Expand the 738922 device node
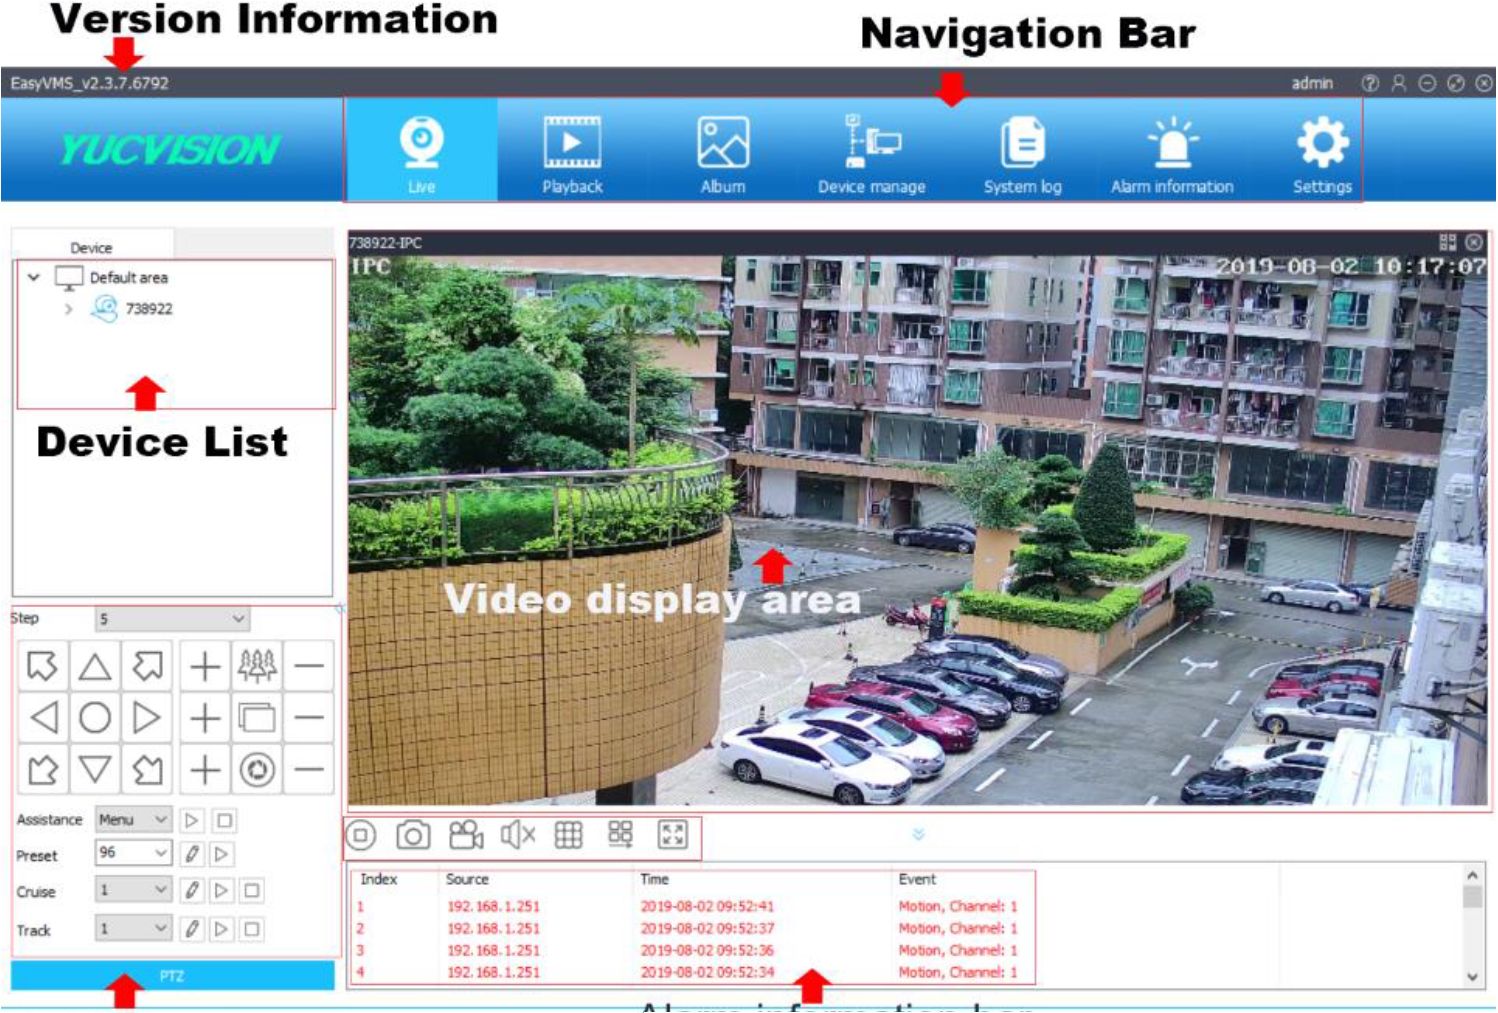Viewport: 1498px width, 1013px height. pyautogui.click(x=68, y=309)
